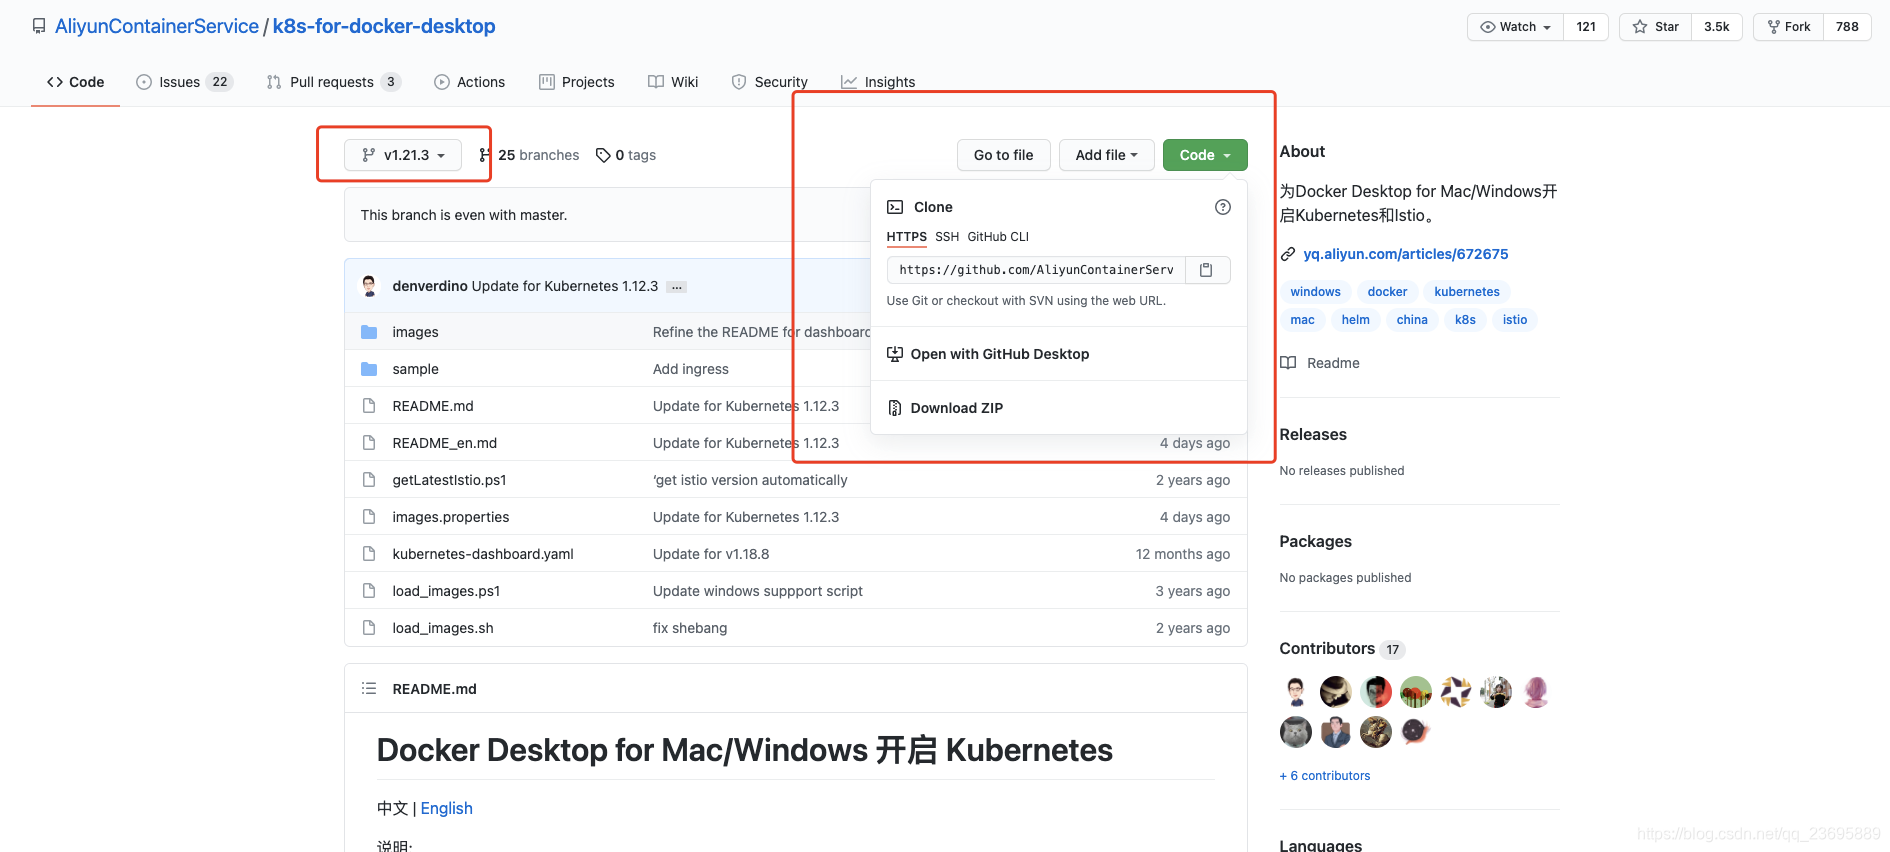Open the load_images.ps1 file
This screenshot has height=852, width=1890.
click(x=446, y=591)
